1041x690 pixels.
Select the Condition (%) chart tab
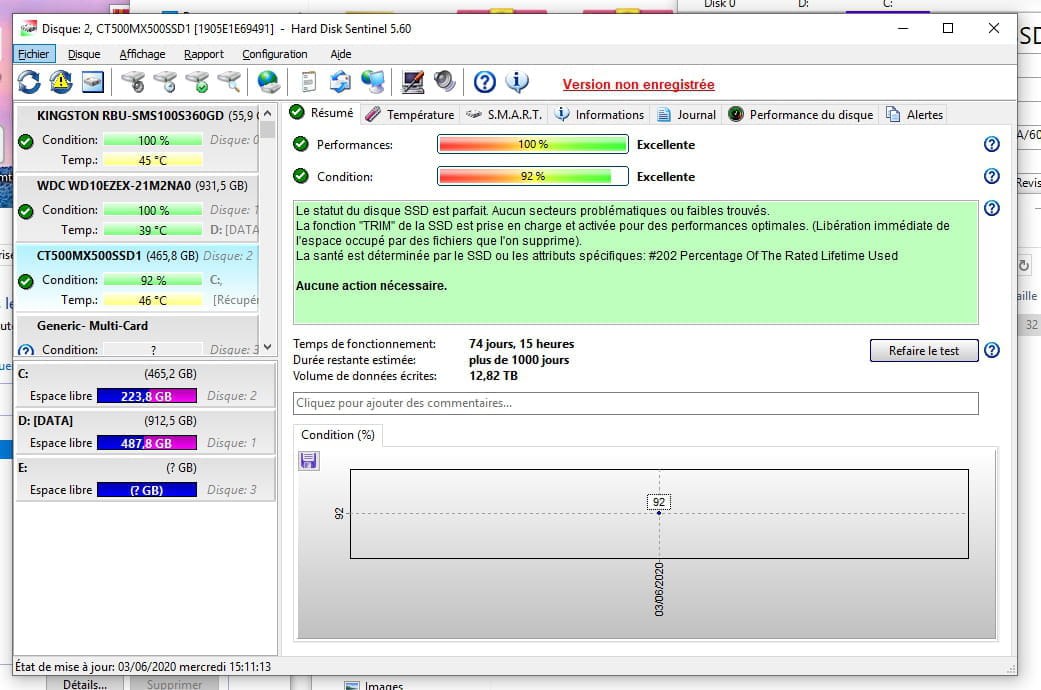(338, 434)
